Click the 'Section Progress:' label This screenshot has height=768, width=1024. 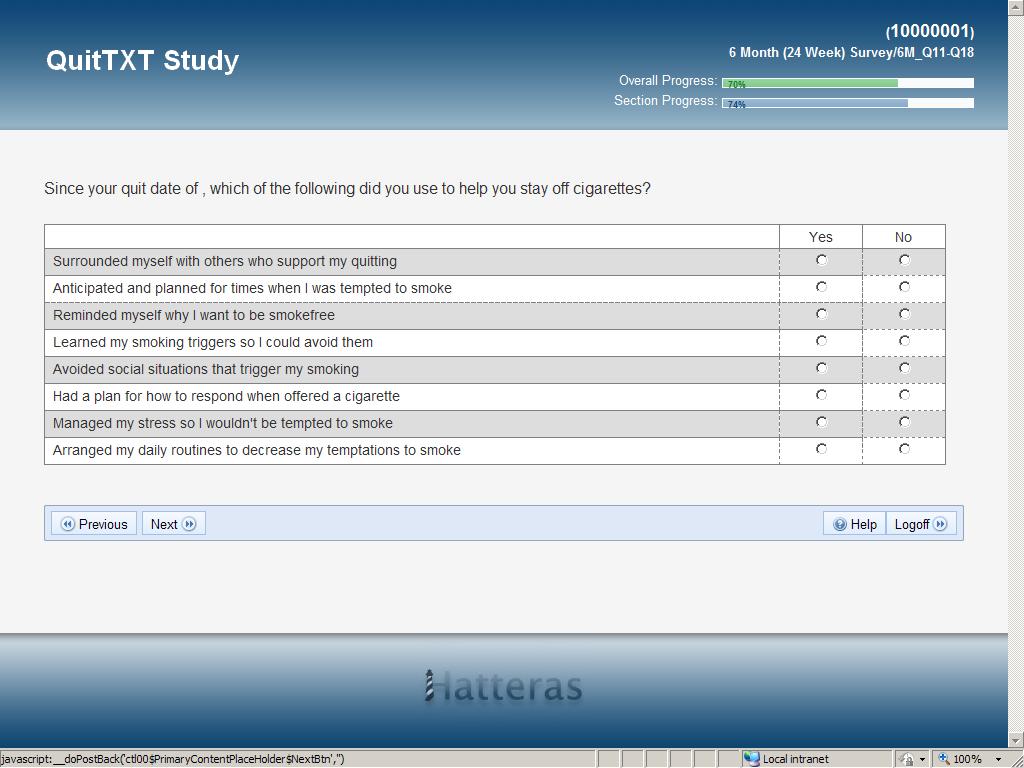pos(665,101)
